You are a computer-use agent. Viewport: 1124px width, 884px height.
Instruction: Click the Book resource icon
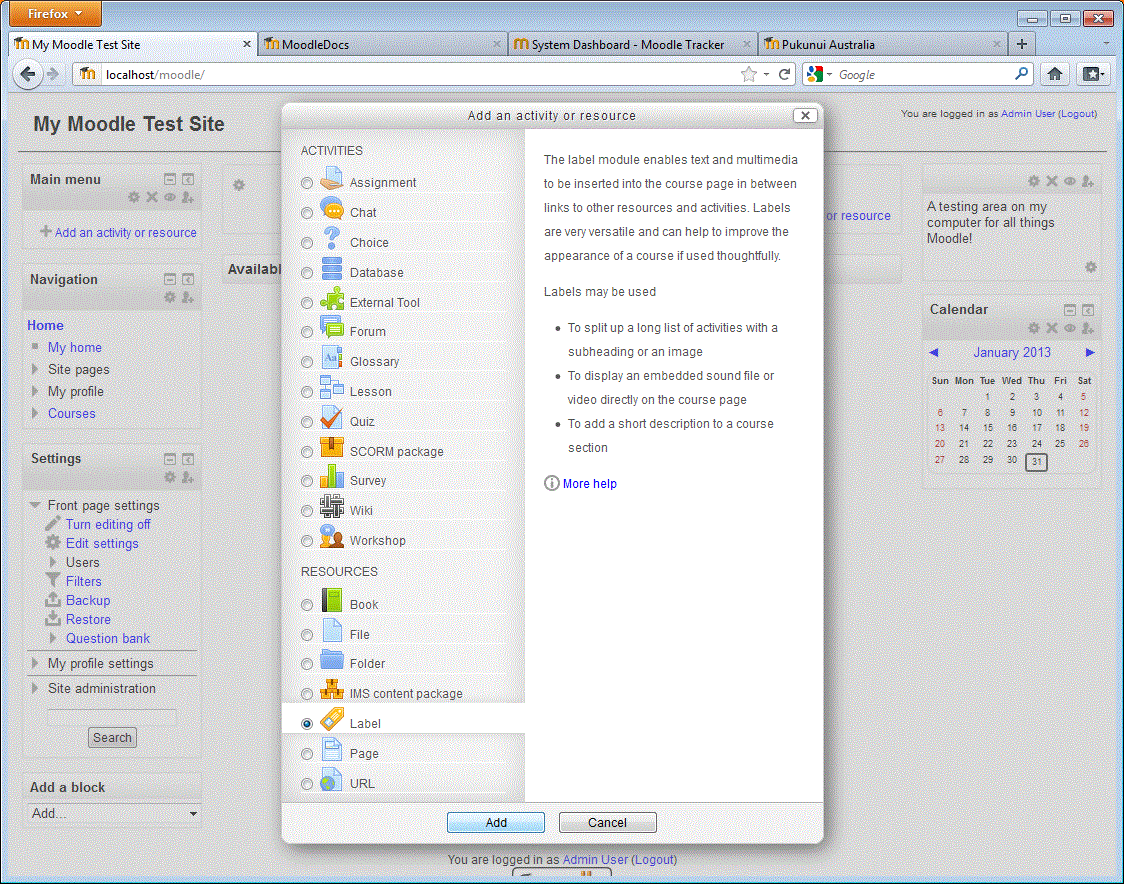331,601
